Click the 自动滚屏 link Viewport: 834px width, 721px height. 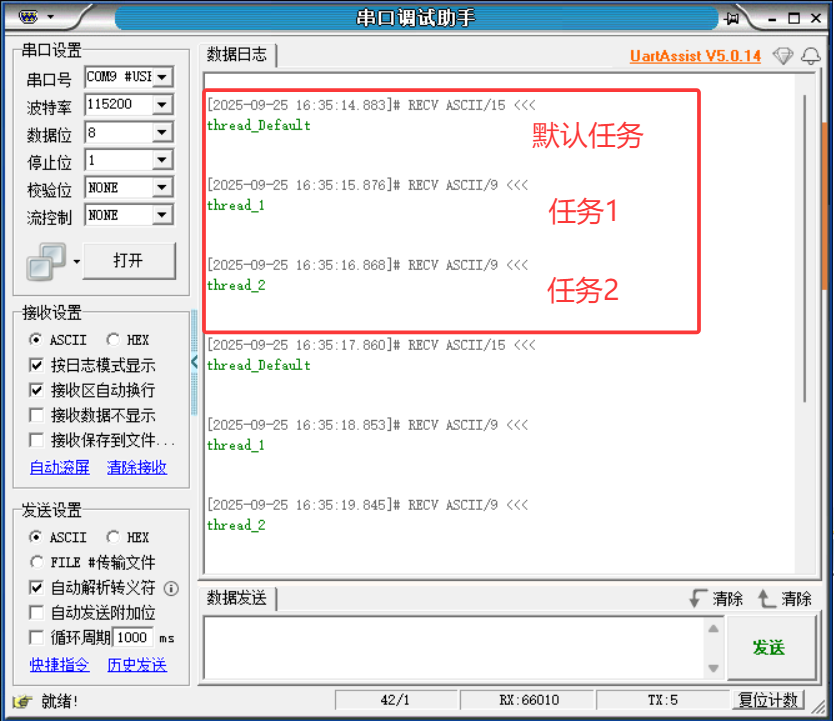[60, 467]
